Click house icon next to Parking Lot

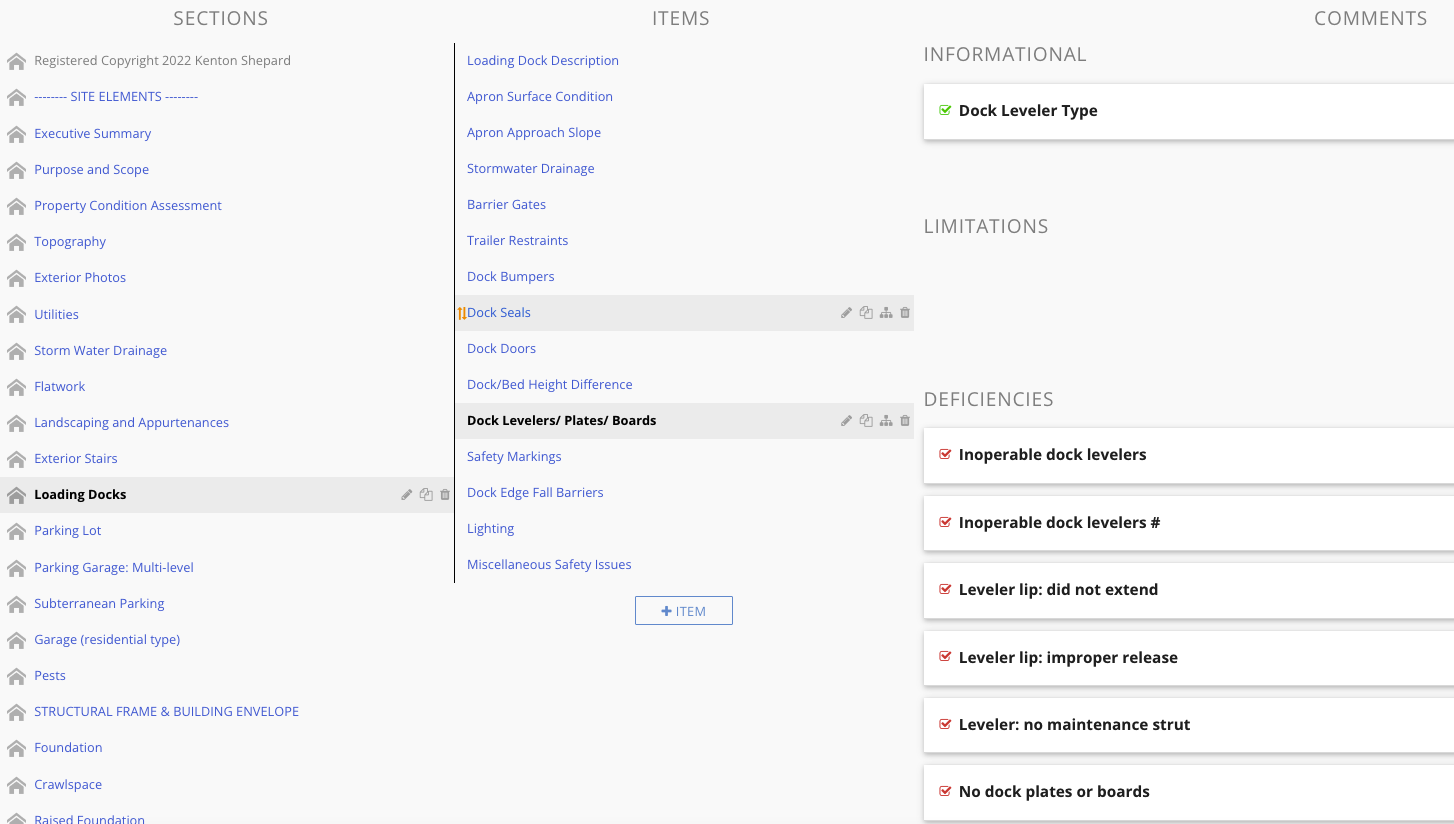click(x=16, y=531)
